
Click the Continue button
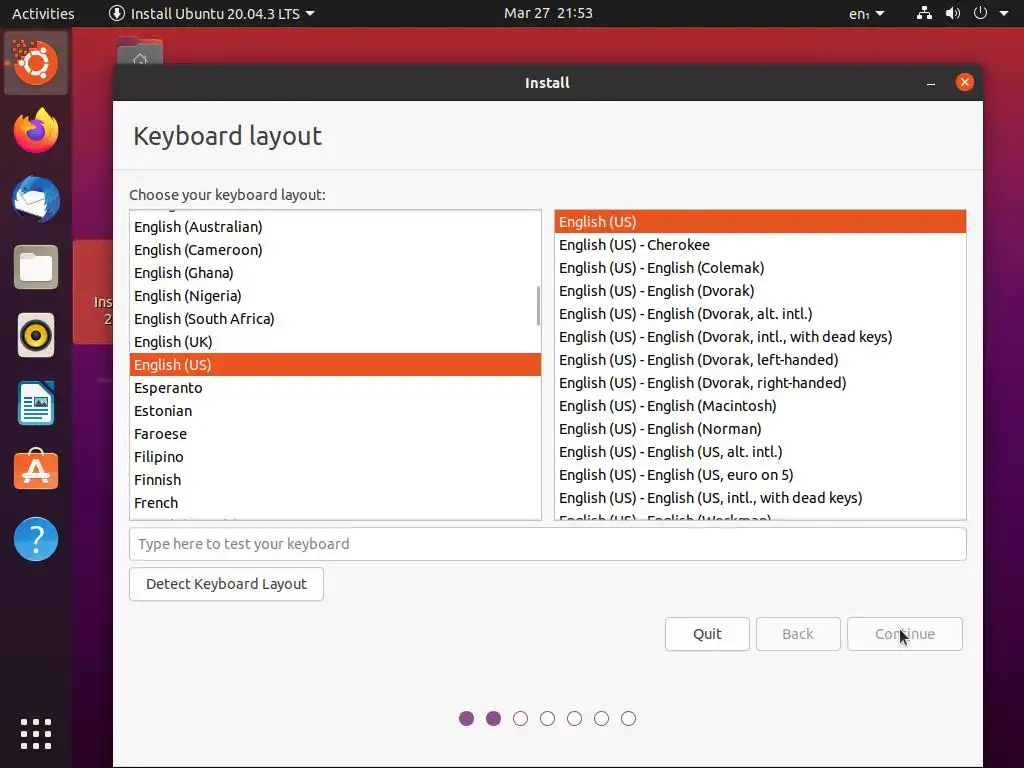904,634
